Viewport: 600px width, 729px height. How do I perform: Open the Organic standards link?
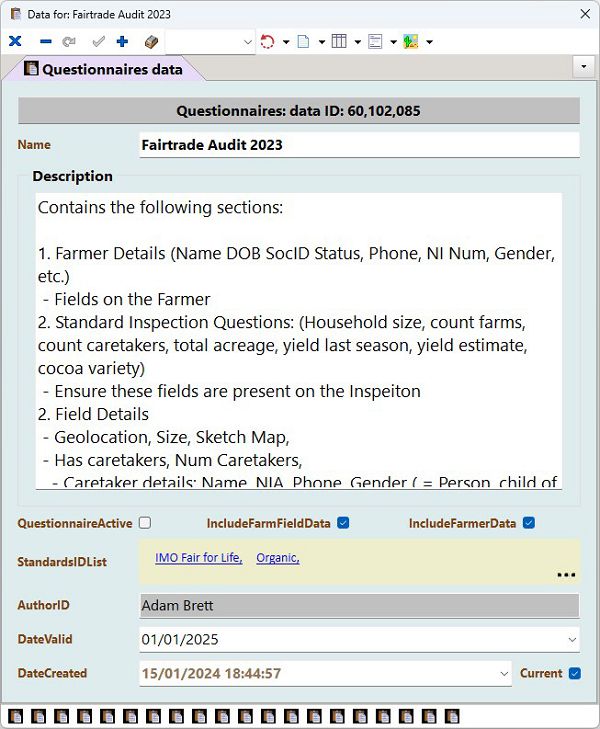(x=278, y=557)
